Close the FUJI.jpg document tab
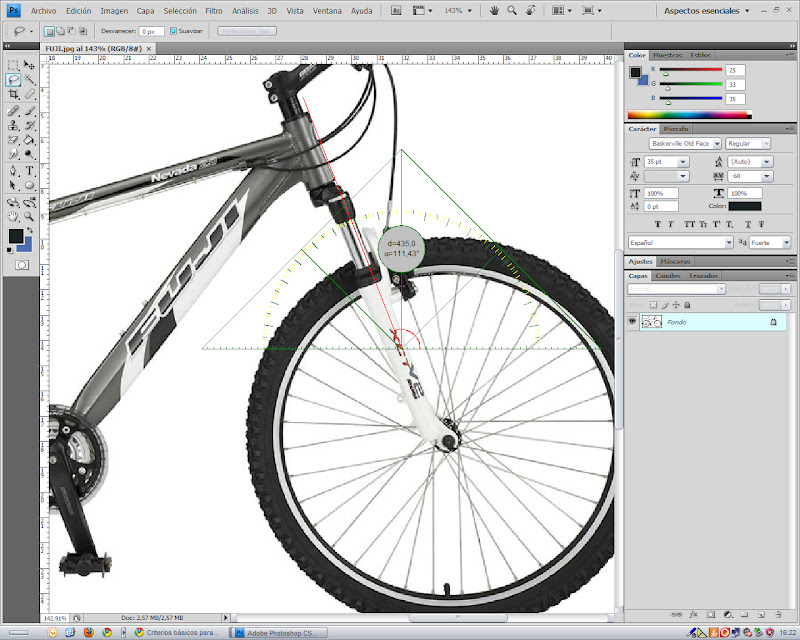The image size is (800, 640). (149, 49)
